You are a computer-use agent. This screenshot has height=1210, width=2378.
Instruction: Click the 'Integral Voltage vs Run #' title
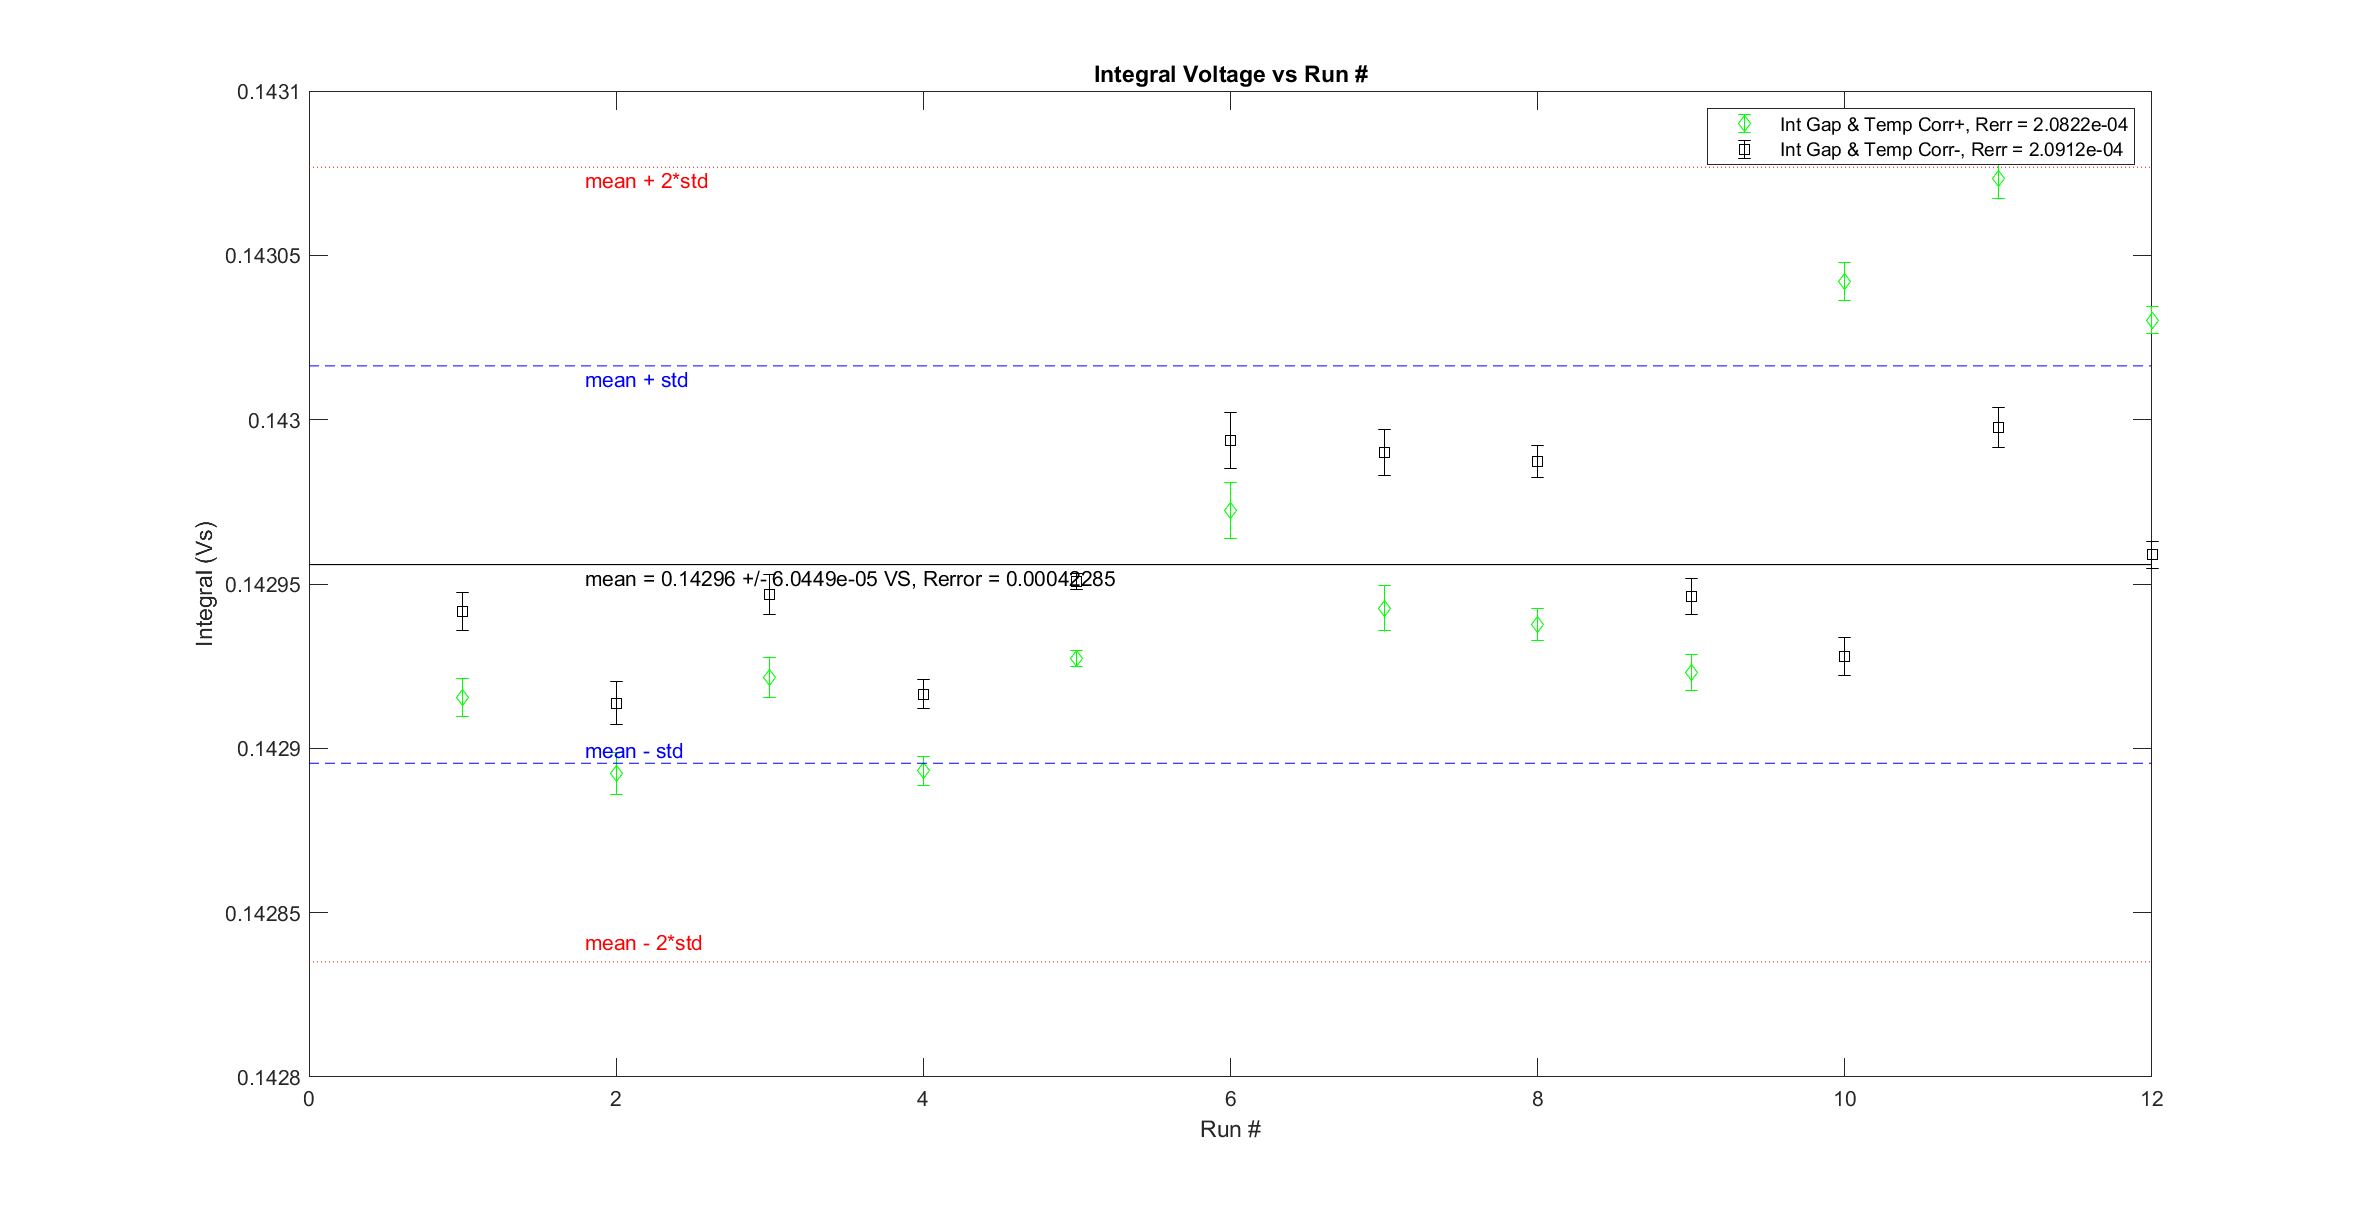coord(1230,74)
